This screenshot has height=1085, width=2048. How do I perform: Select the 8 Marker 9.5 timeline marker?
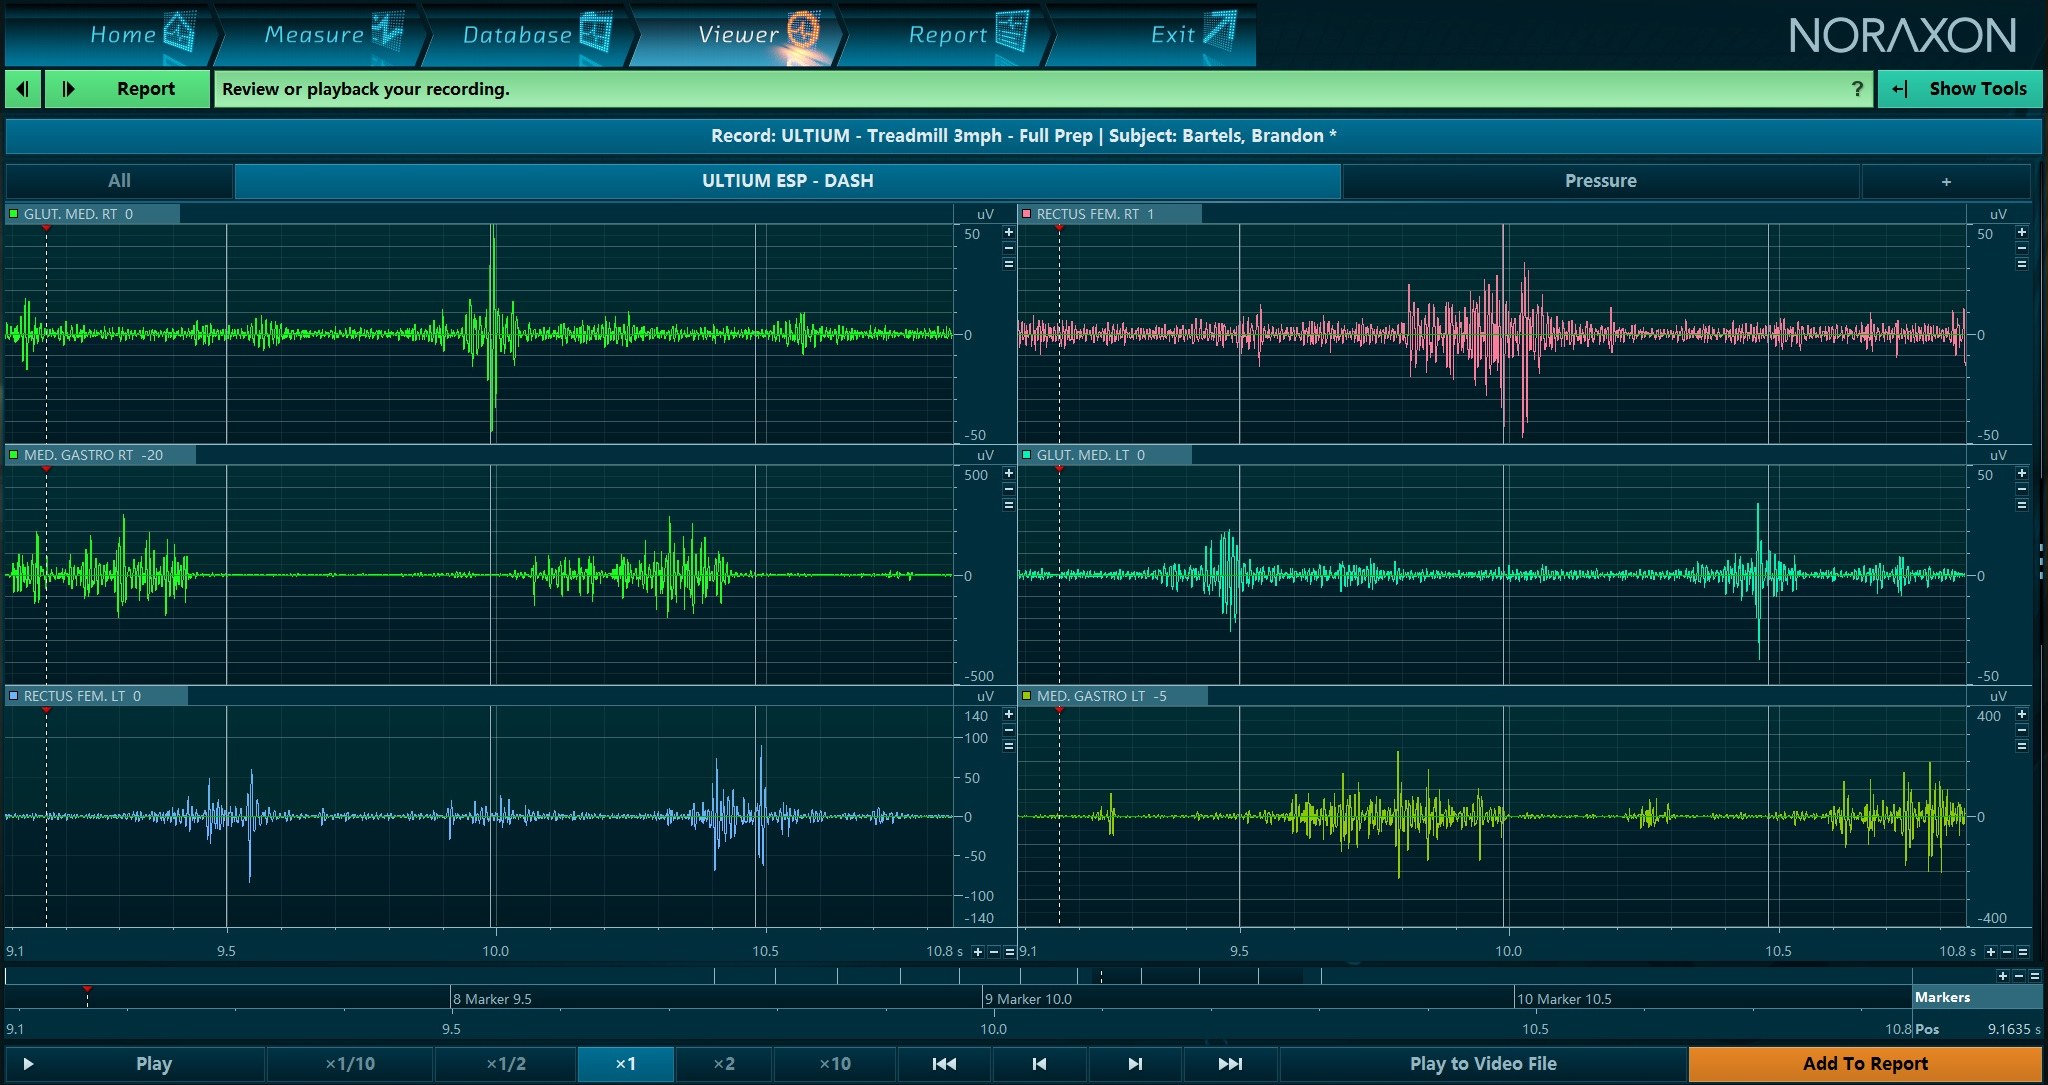pyautogui.click(x=492, y=999)
